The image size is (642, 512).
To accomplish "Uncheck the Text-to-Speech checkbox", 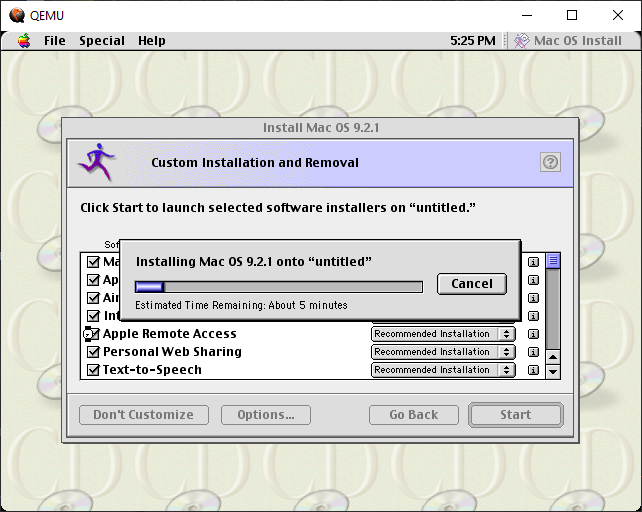I will click(x=93, y=370).
